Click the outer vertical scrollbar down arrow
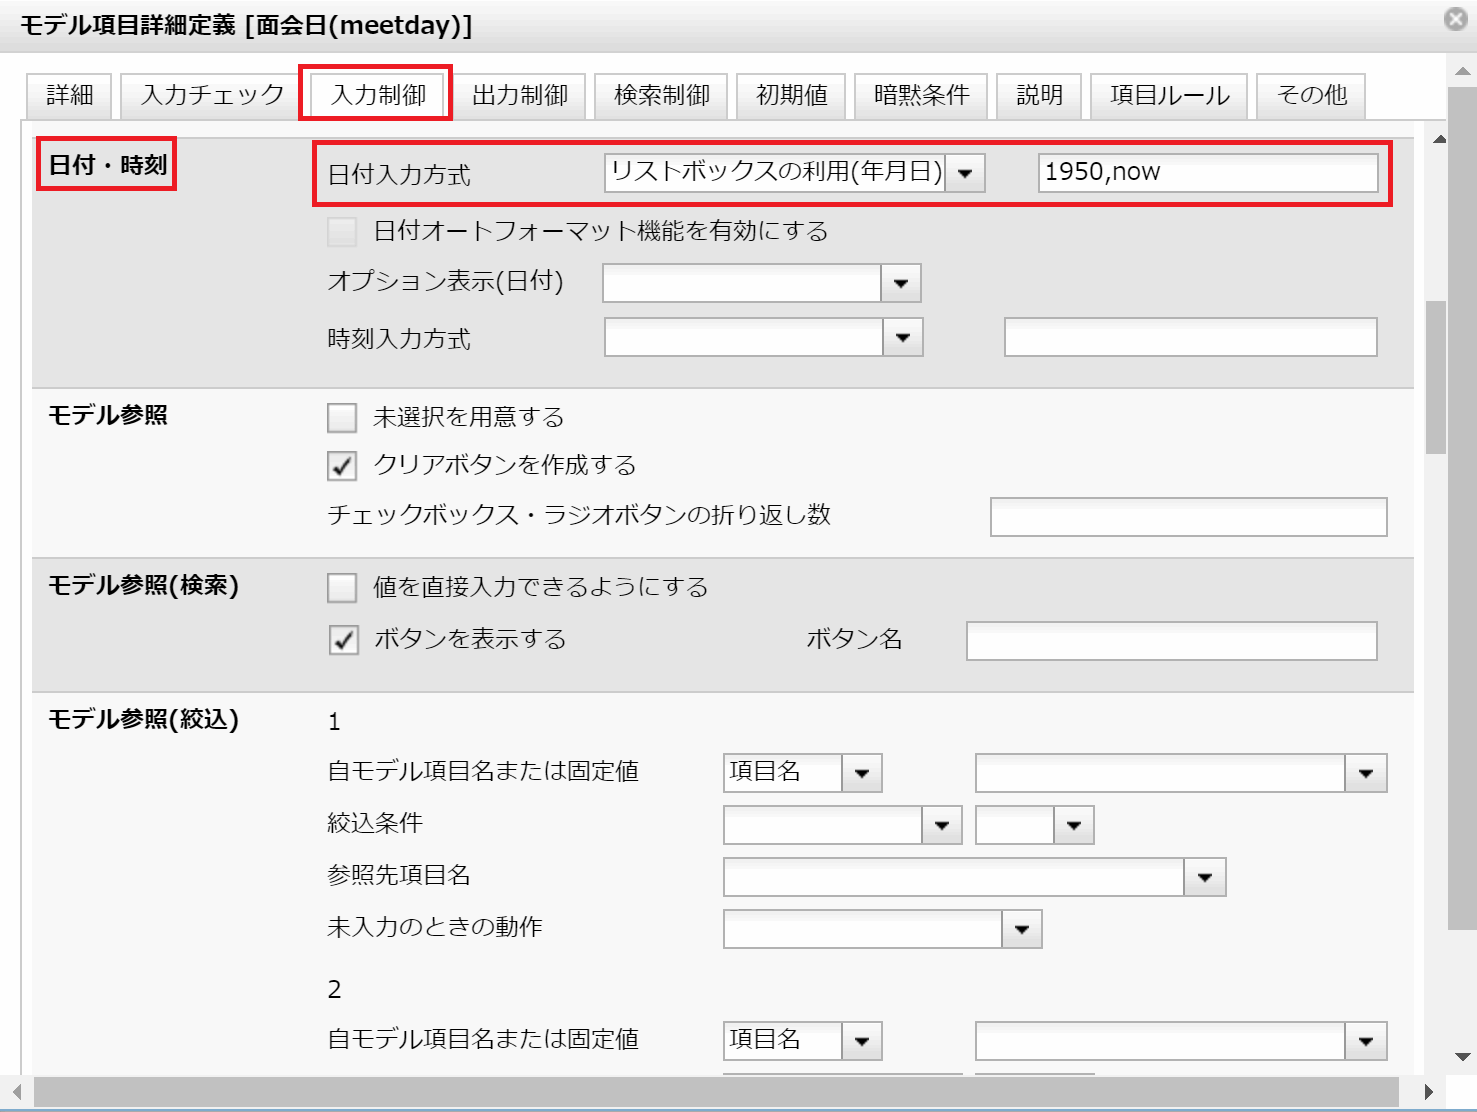Viewport: 1477px width, 1112px height. pyautogui.click(x=1463, y=1057)
